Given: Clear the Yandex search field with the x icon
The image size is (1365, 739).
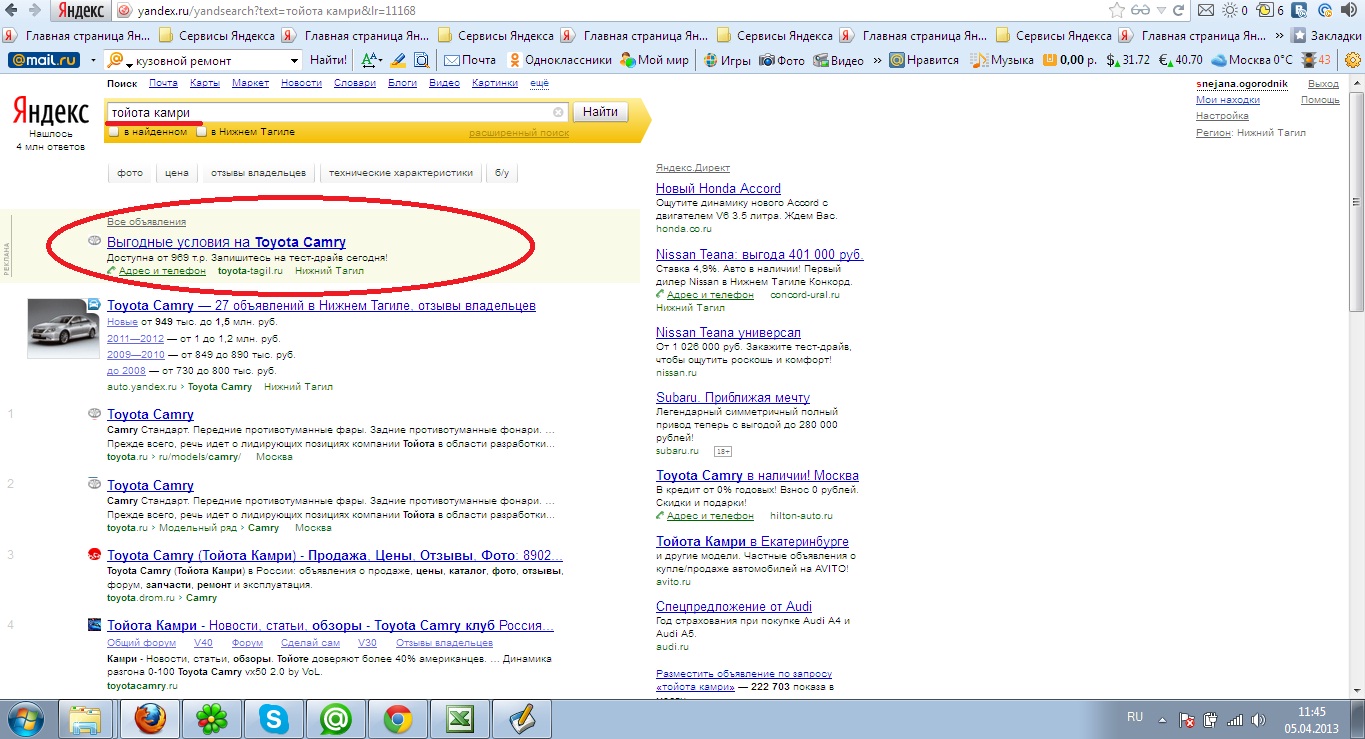Looking at the screenshot, I should point(558,112).
